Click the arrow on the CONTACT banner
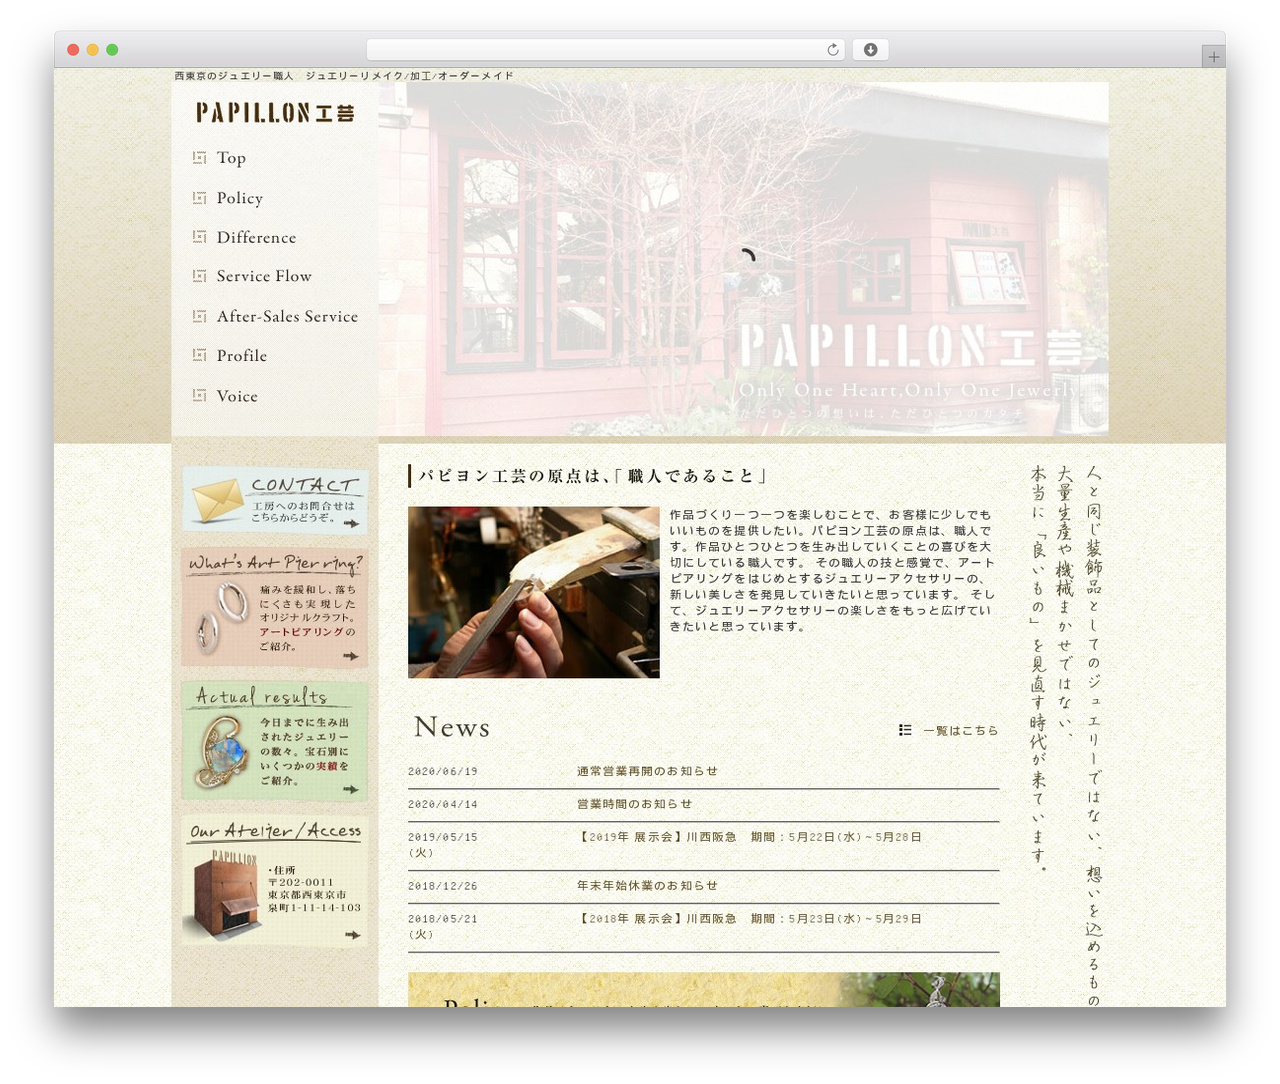Screen dimensions: 1280x1084 (351, 523)
